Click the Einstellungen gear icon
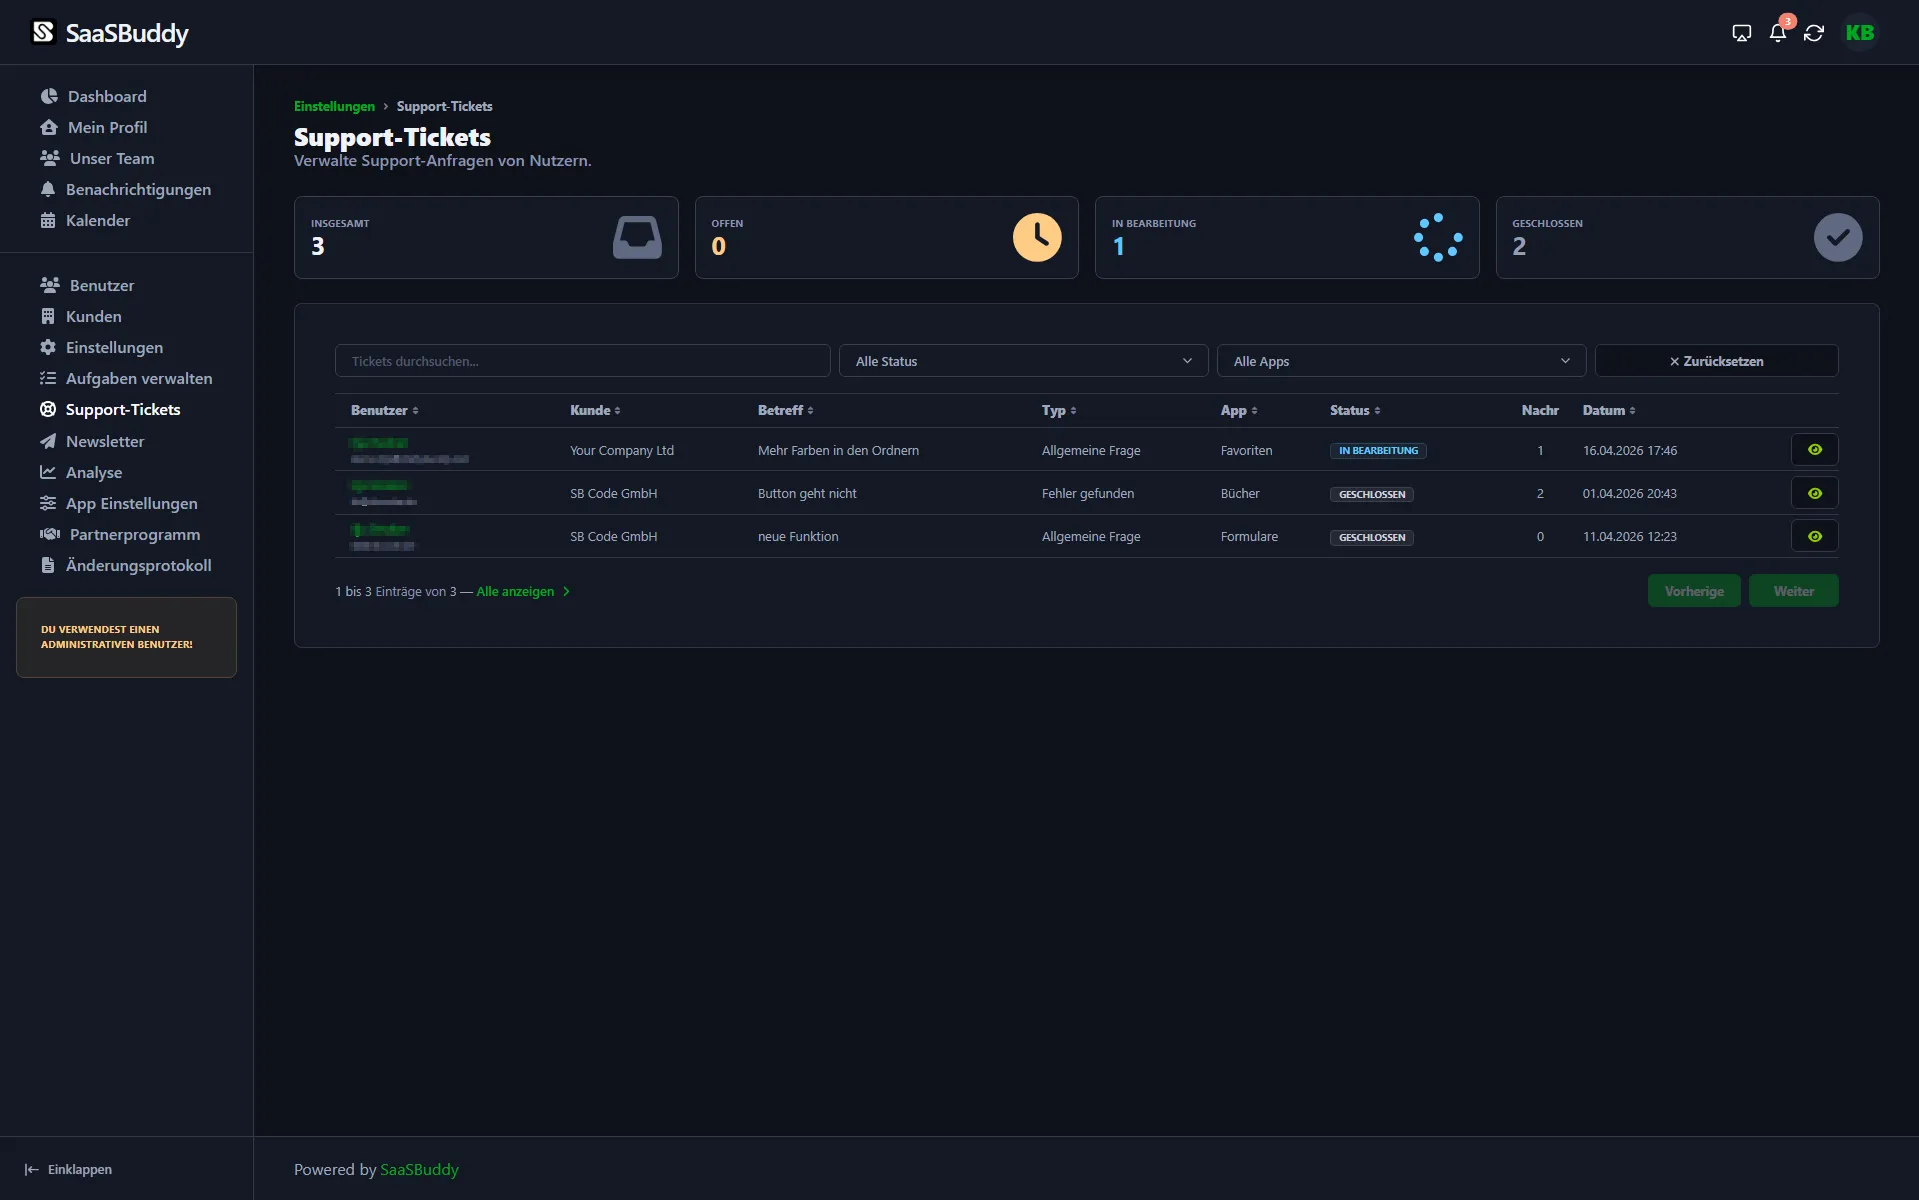Viewport: 1919px width, 1200px height. [48, 347]
